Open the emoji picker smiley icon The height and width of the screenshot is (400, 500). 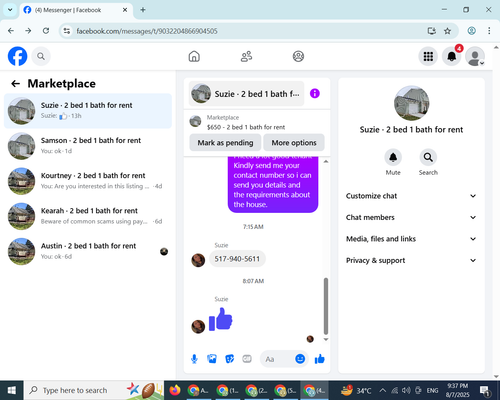[x=300, y=359]
